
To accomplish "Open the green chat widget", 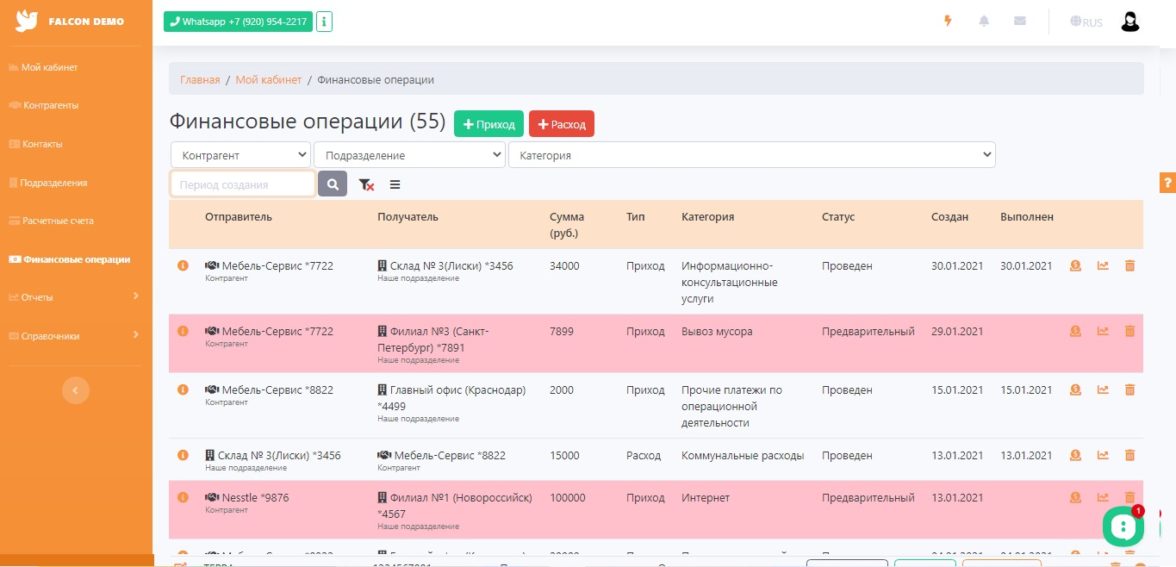I will (x=1123, y=527).
